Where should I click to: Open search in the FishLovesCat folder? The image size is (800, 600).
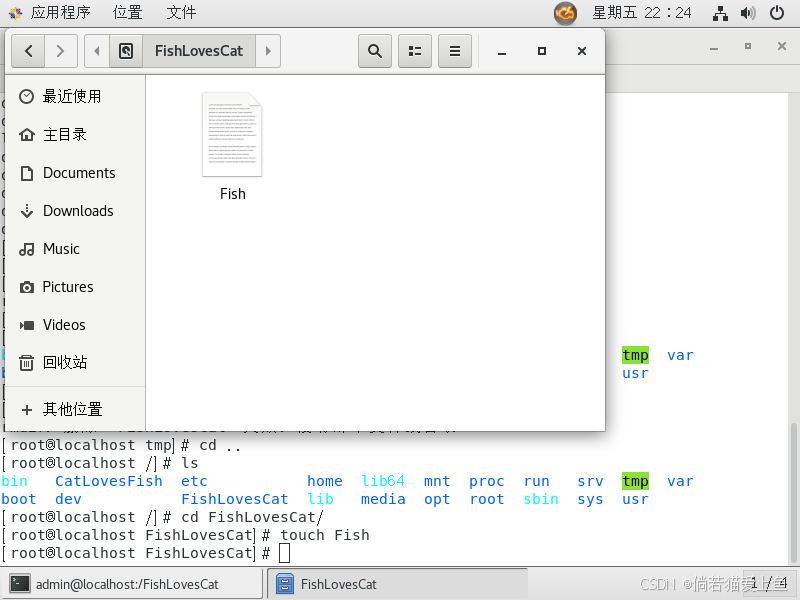tap(374, 51)
